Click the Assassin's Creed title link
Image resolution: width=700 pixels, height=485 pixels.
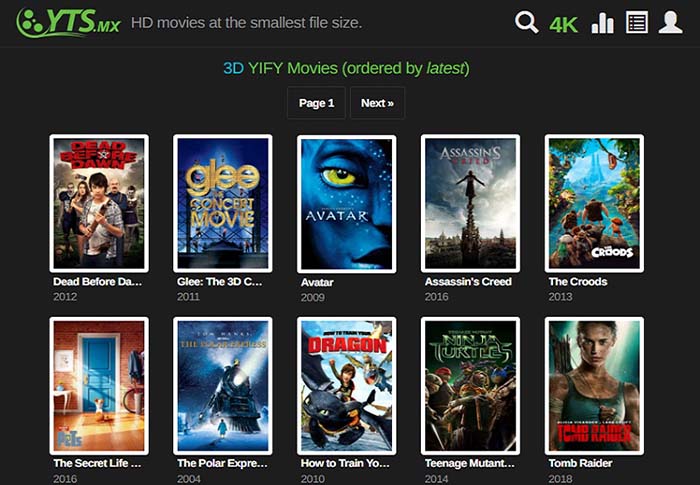coord(468,282)
